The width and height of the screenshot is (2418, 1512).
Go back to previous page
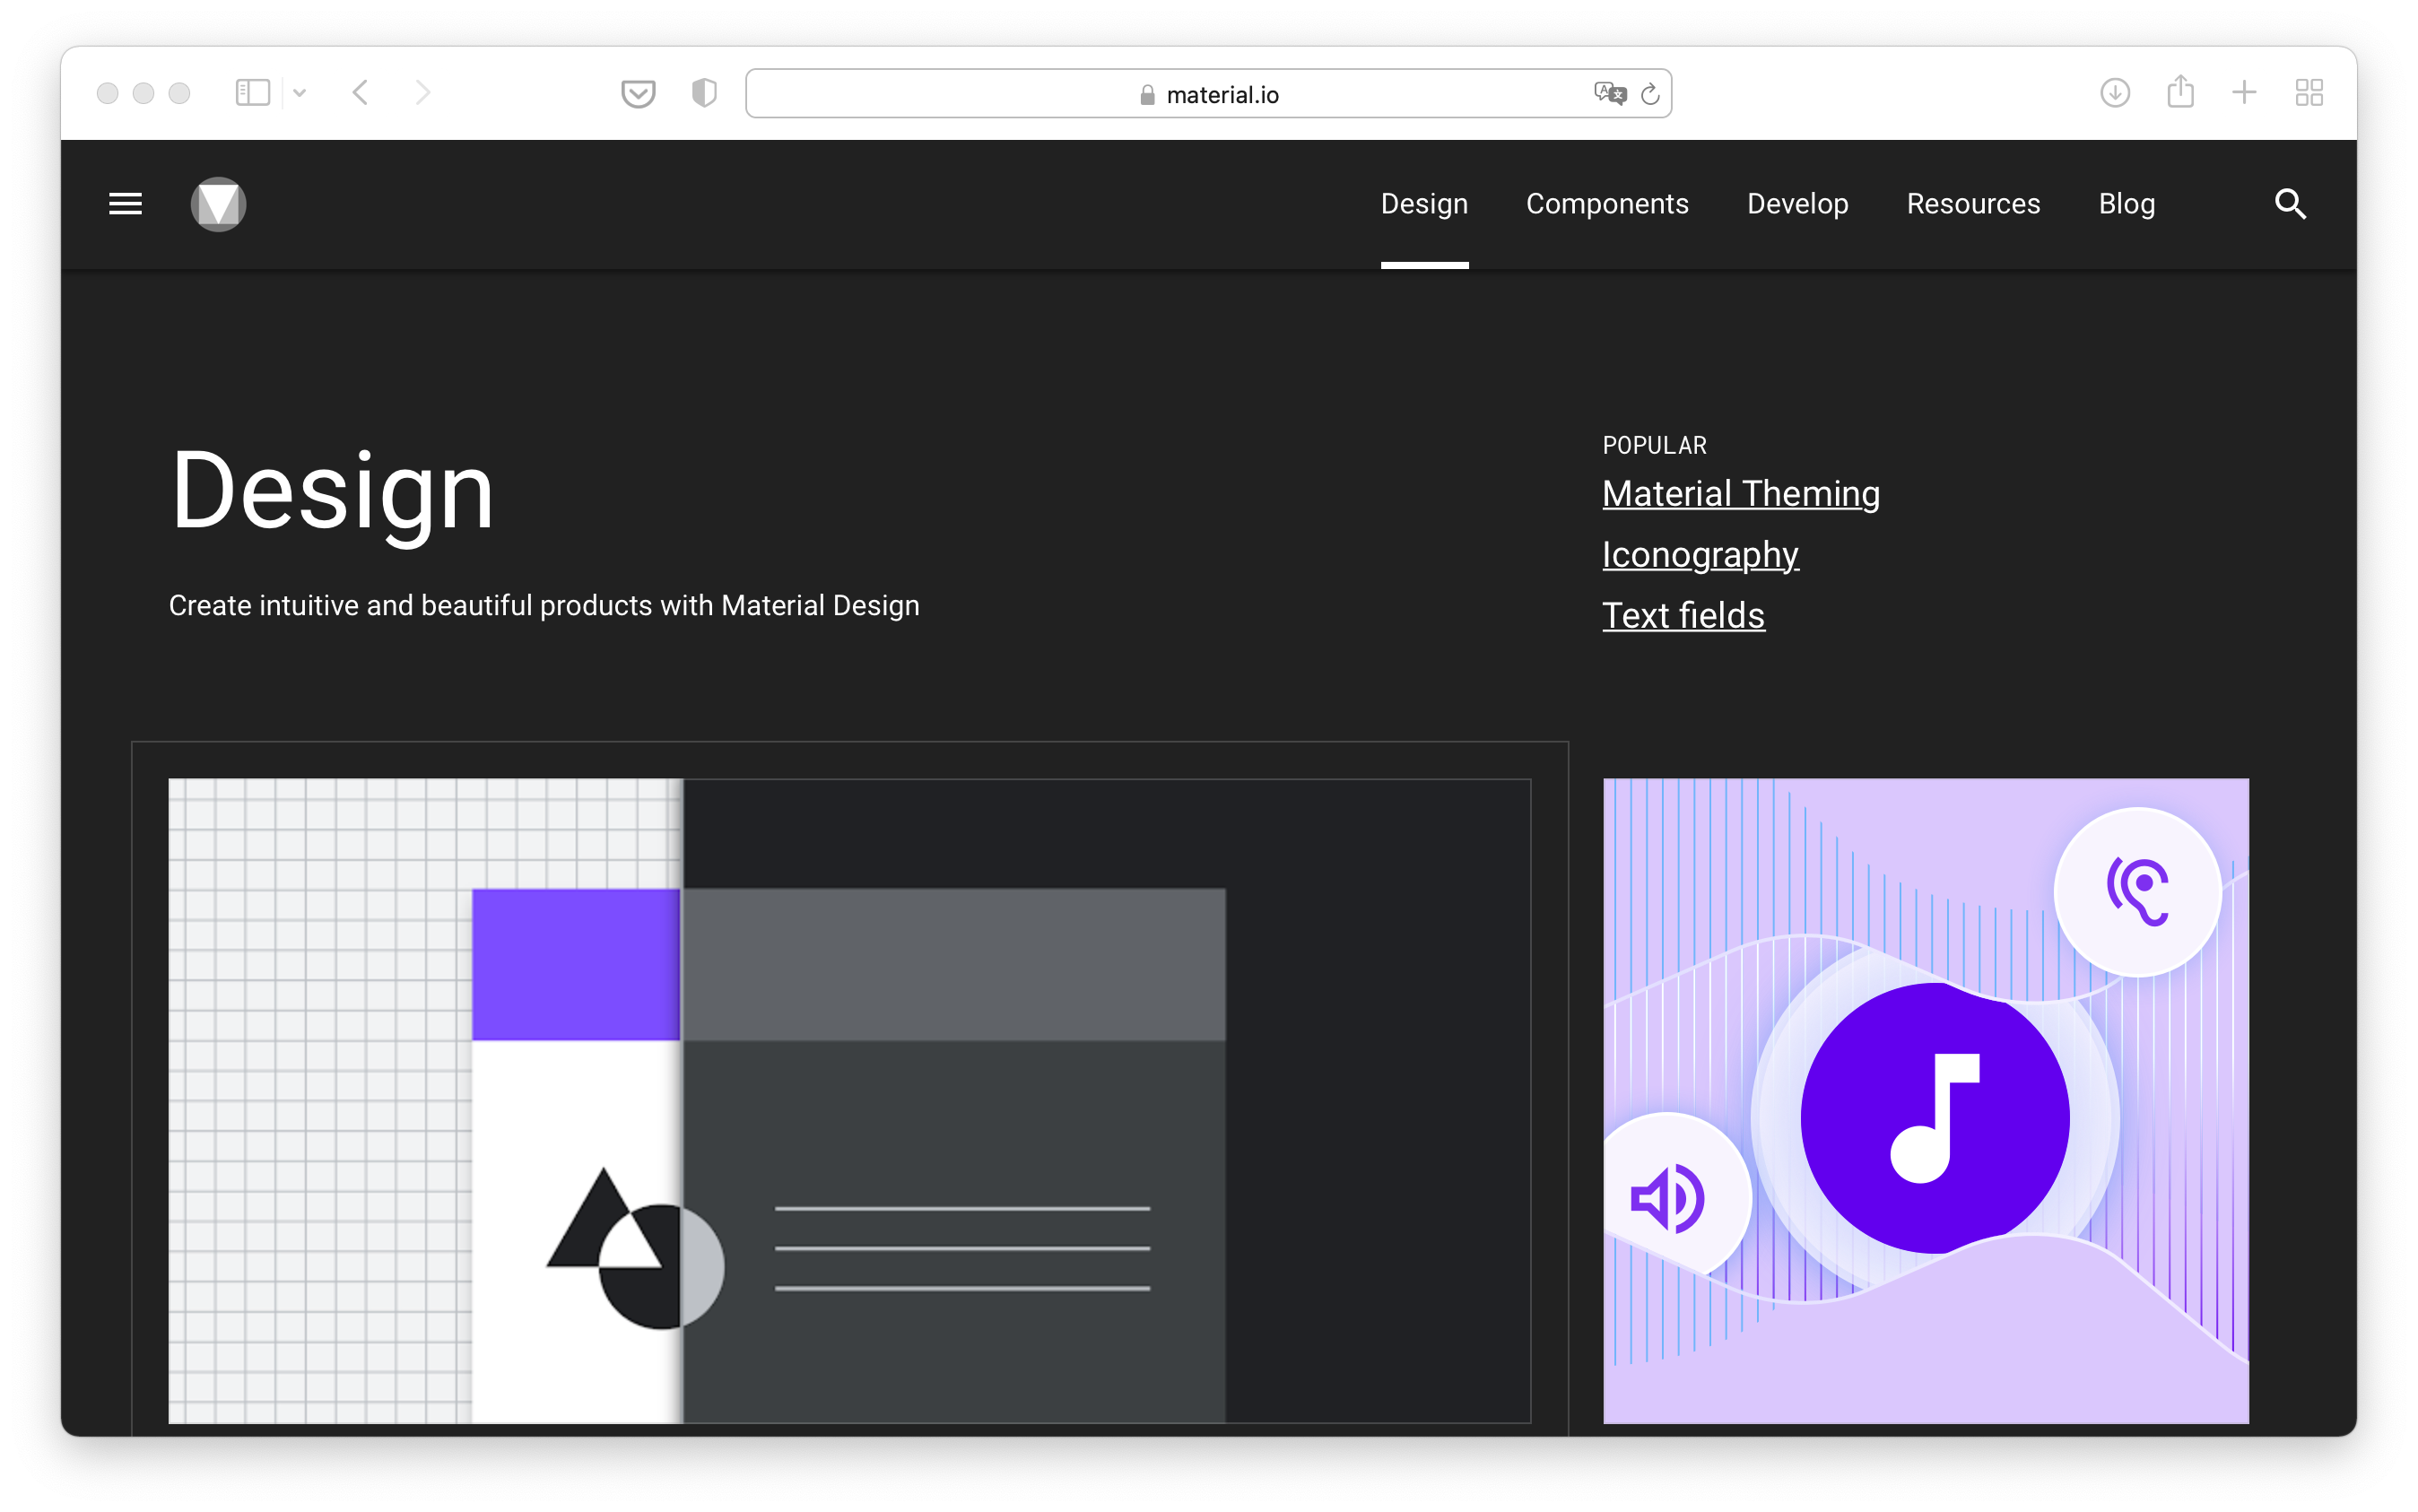361,93
